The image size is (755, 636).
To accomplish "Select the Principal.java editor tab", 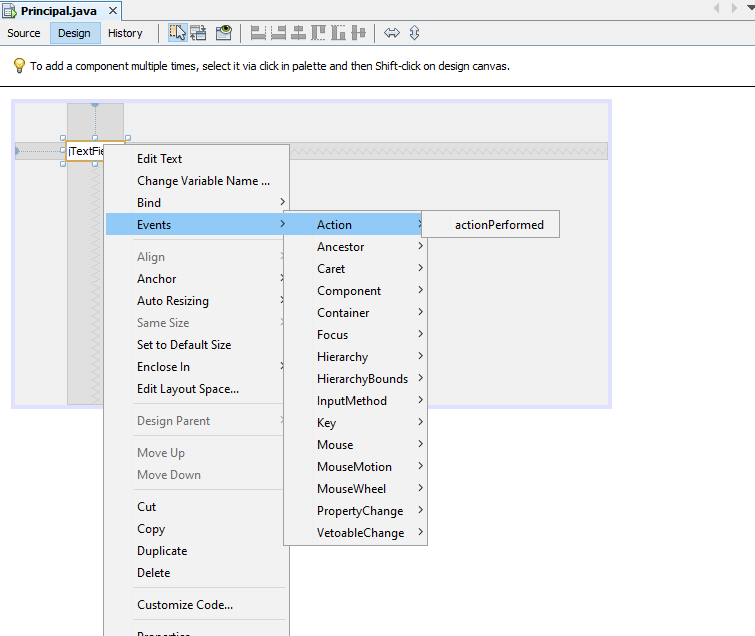I will pyautogui.click(x=59, y=11).
